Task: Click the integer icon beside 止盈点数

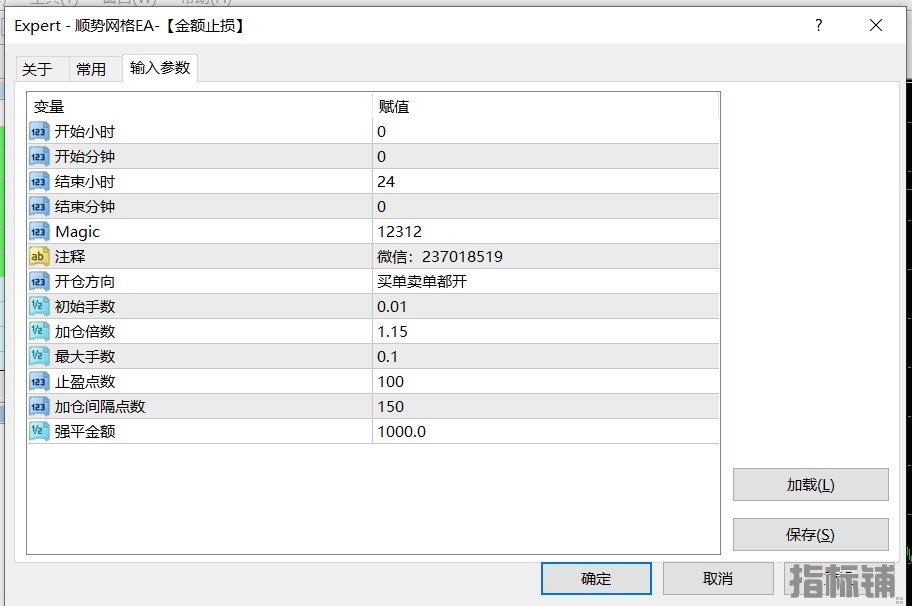Action: pos(39,382)
